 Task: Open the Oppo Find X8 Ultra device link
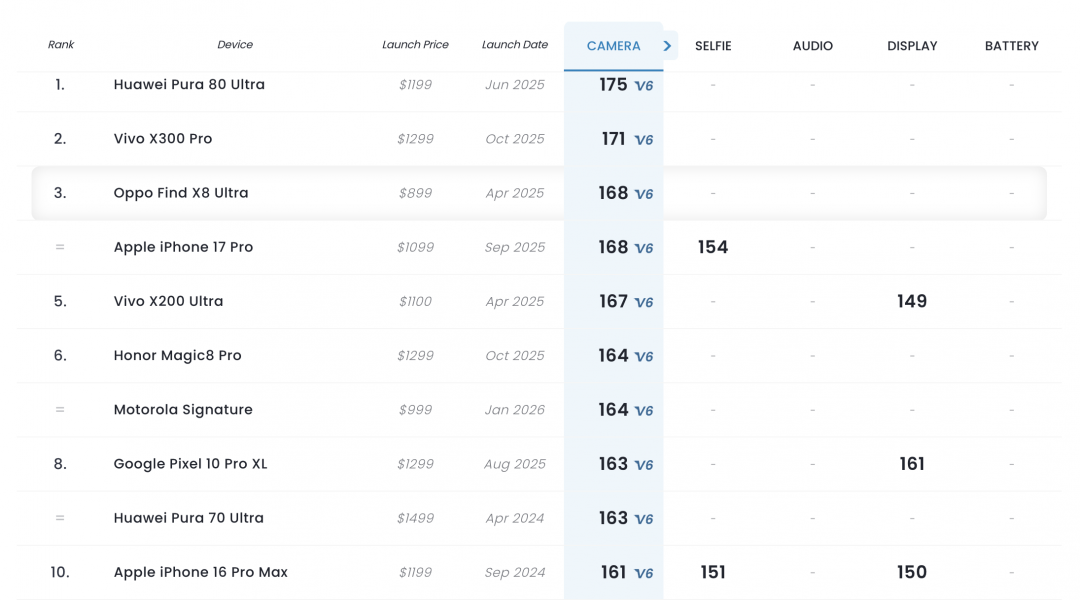pyautogui.click(x=180, y=193)
